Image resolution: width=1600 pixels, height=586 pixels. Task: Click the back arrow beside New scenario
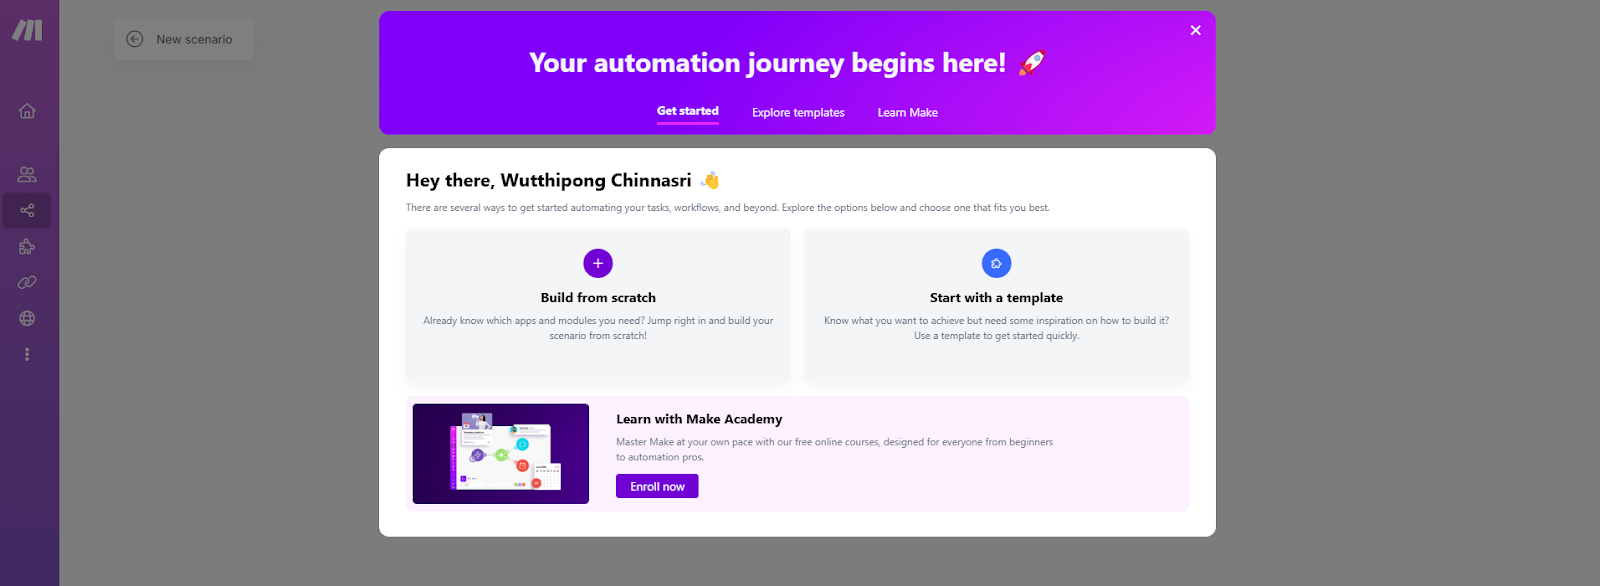(x=134, y=39)
